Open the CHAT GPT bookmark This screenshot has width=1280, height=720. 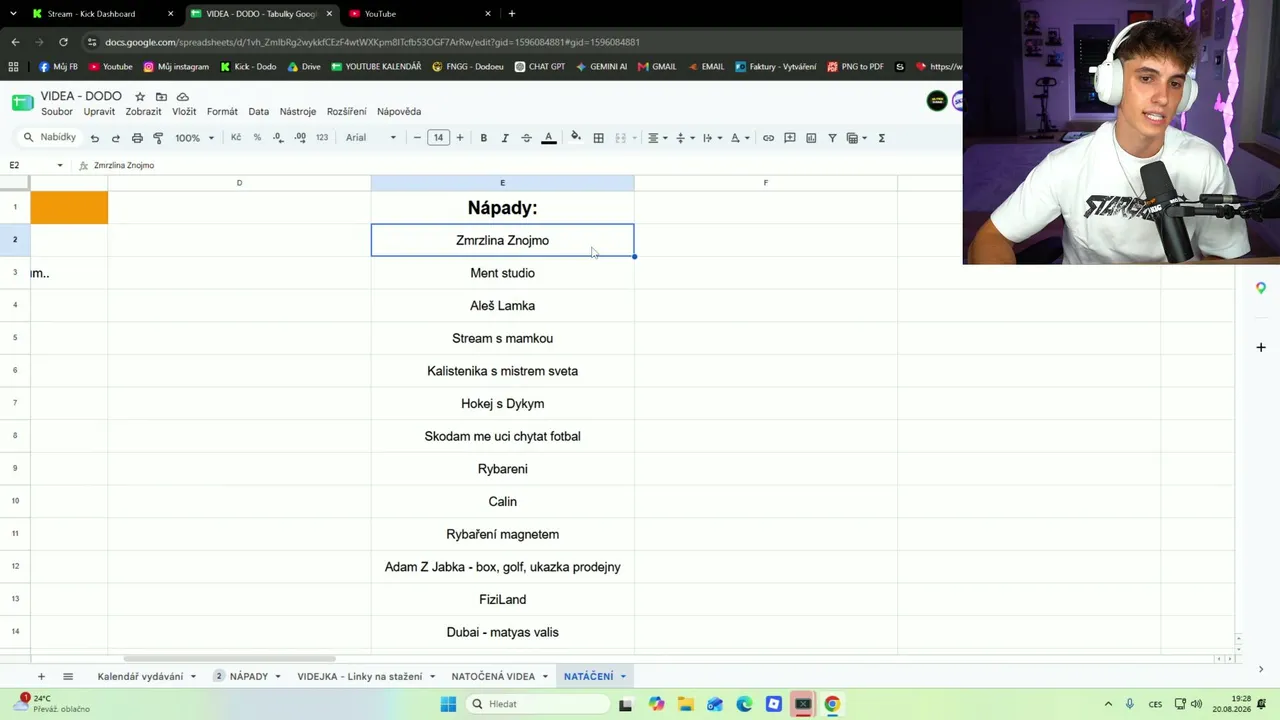[x=540, y=67]
